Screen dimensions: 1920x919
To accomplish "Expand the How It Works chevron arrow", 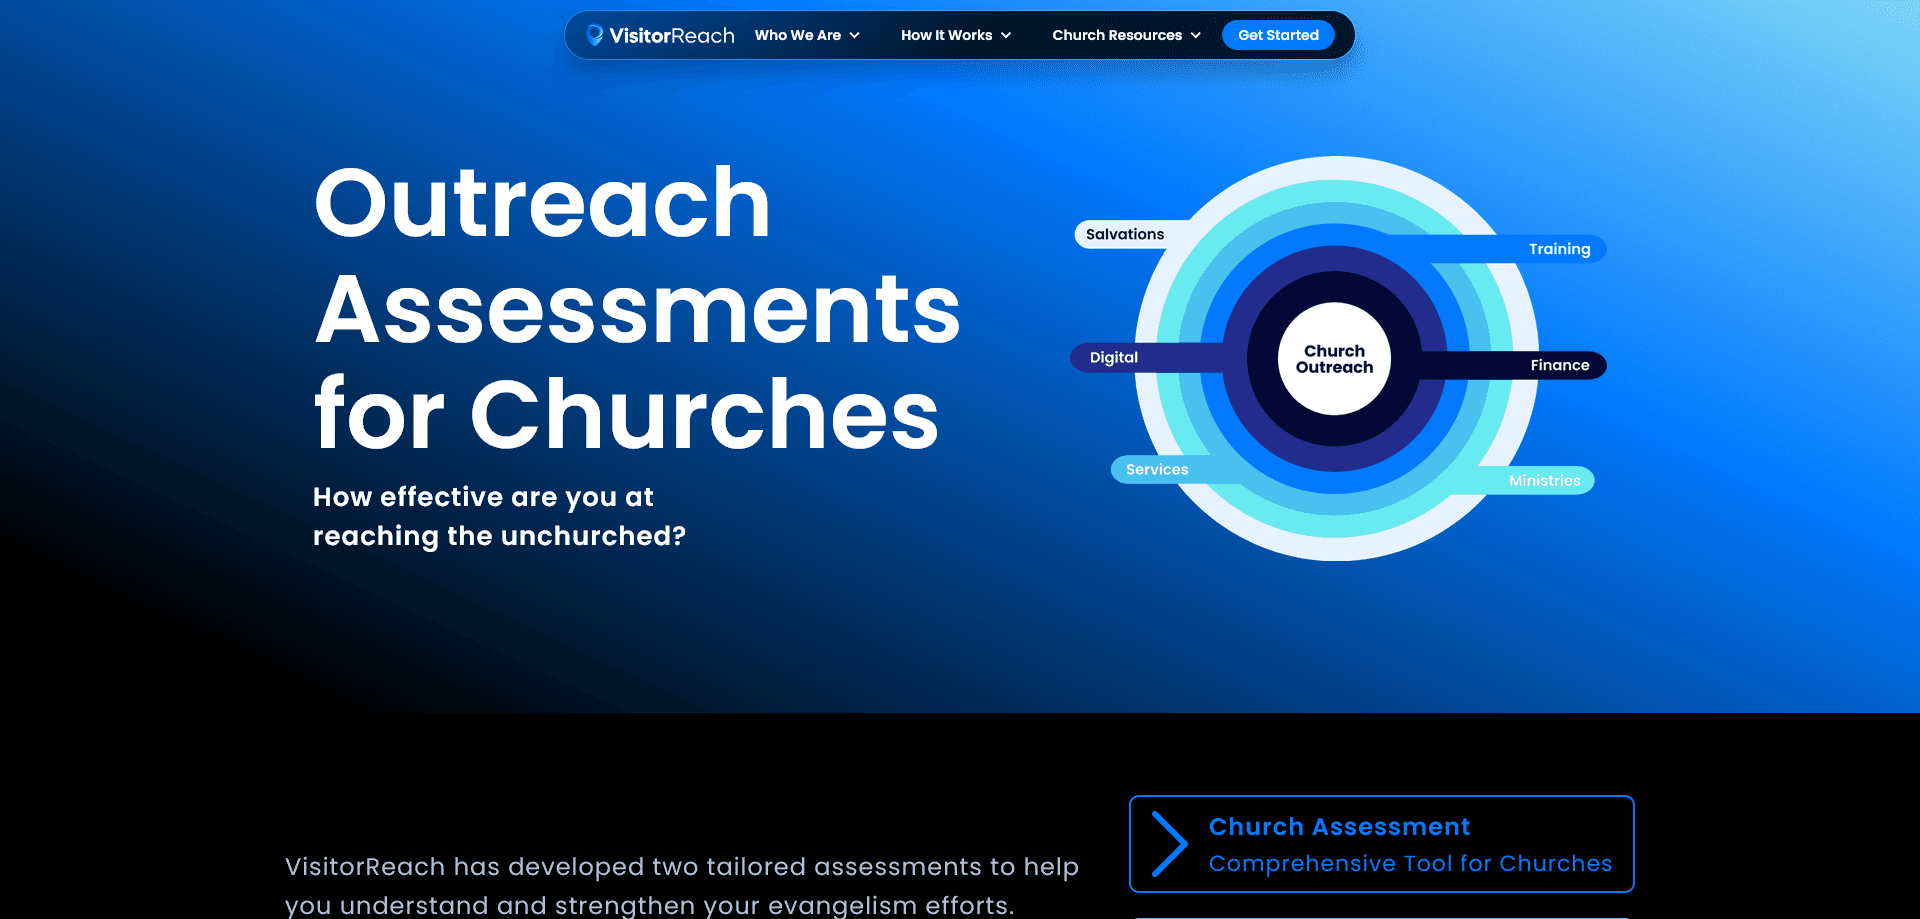I will 1006,35.
